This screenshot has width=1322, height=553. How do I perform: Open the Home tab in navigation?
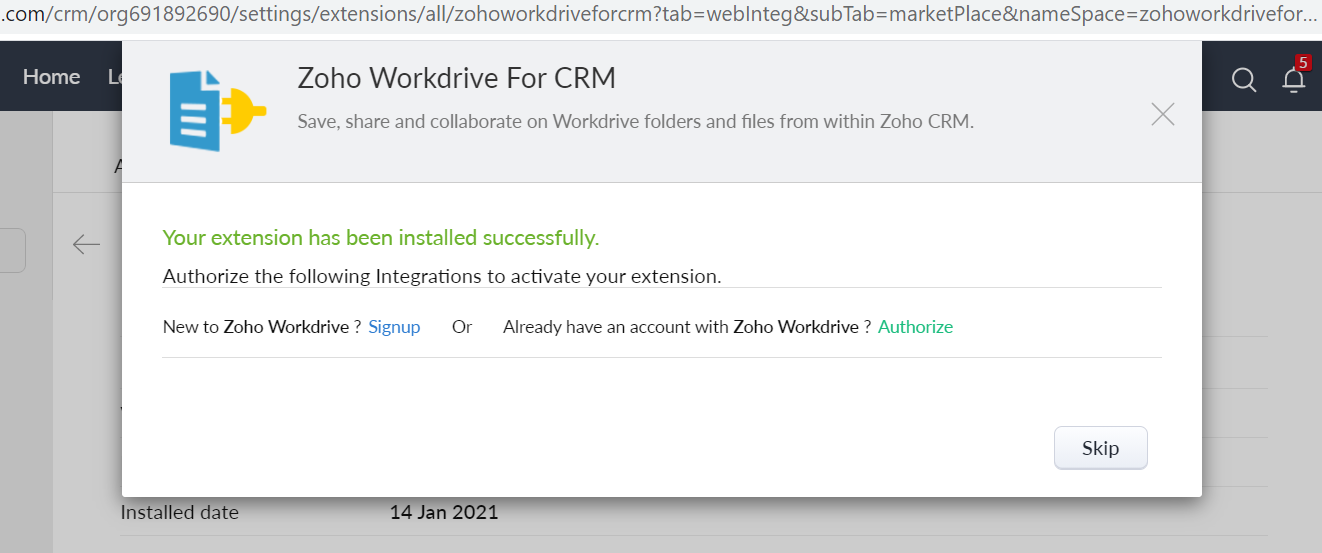point(51,77)
